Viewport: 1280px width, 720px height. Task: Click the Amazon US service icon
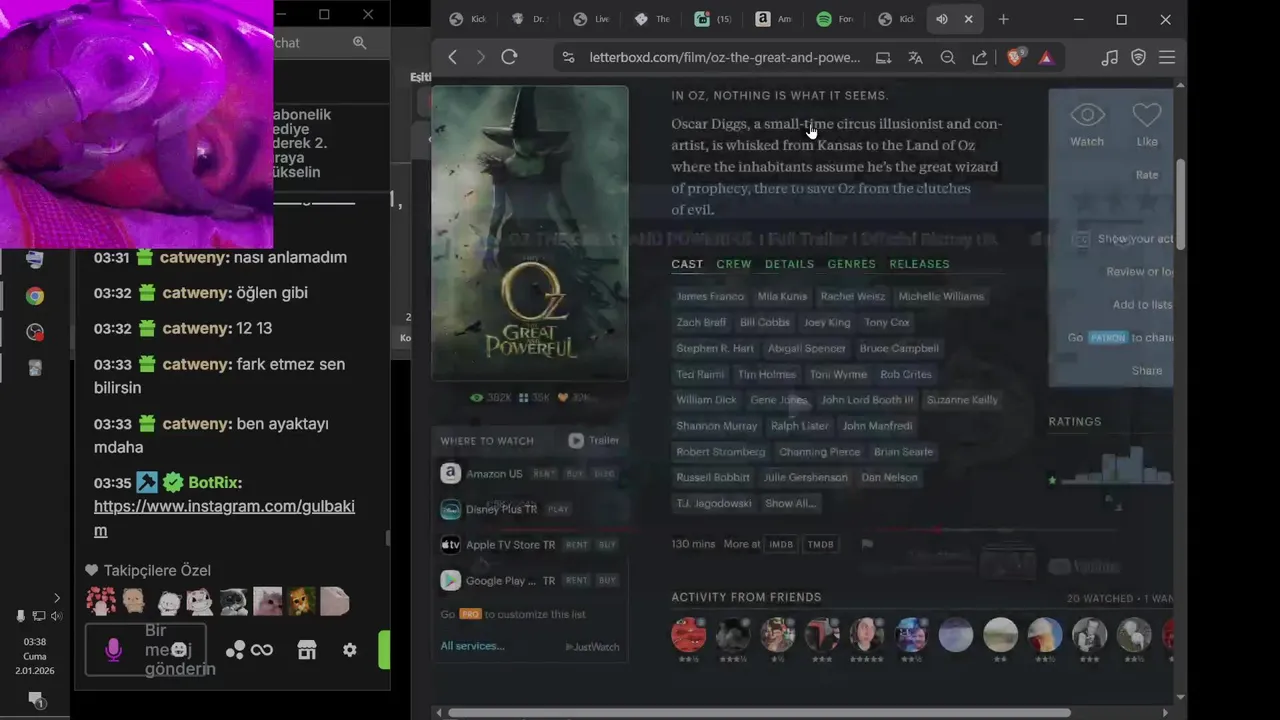tap(450, 474)
